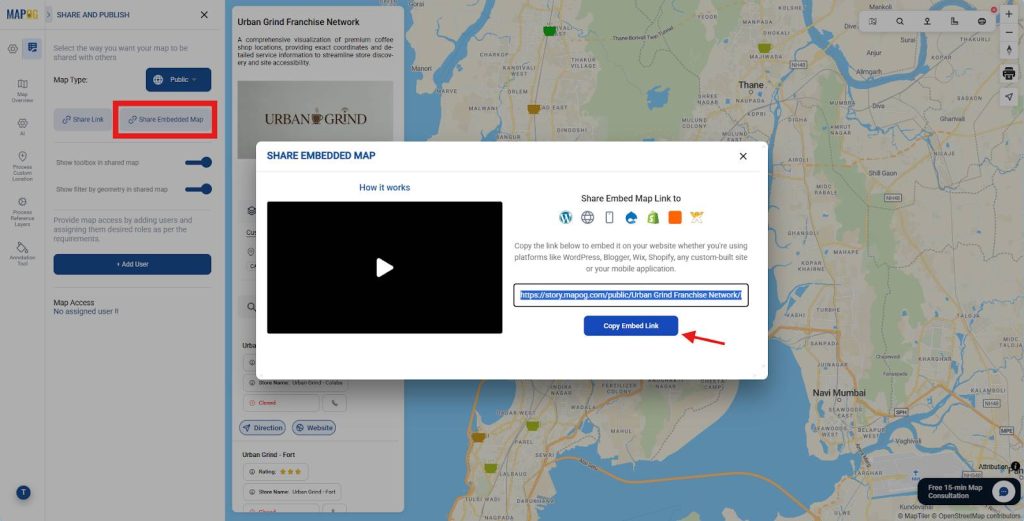
Task: Click the + Add User button
Action: click(133, 264)
